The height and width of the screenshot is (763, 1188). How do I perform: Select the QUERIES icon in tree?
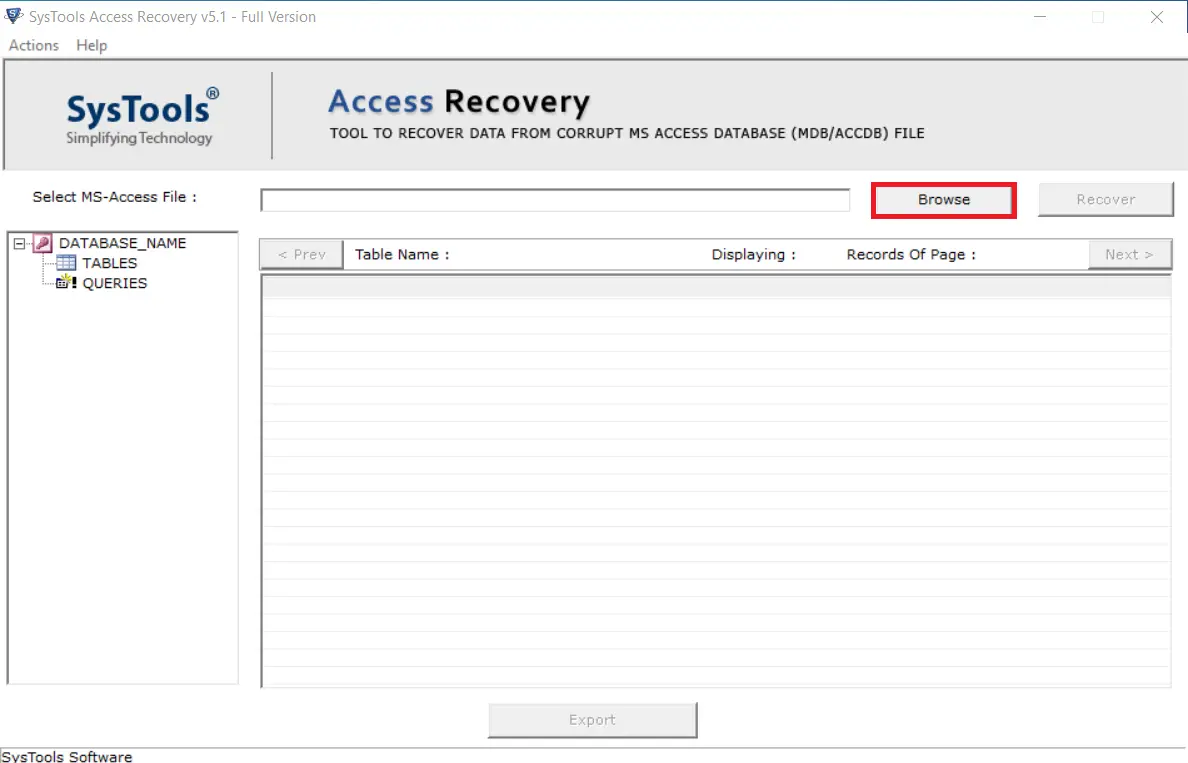coord(66,283)
